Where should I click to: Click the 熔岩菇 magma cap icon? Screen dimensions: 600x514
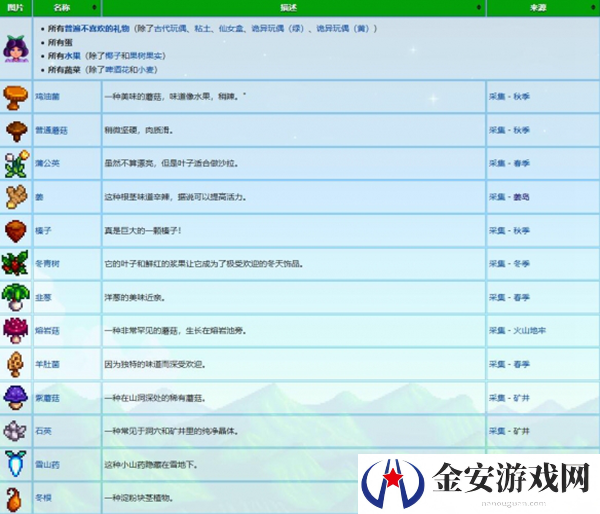(x=15, y=331)
